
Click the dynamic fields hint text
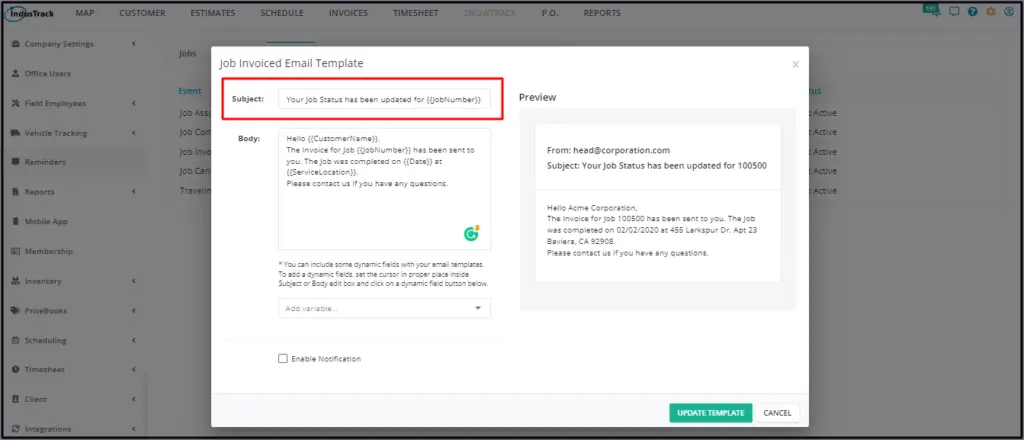point(384,274)
